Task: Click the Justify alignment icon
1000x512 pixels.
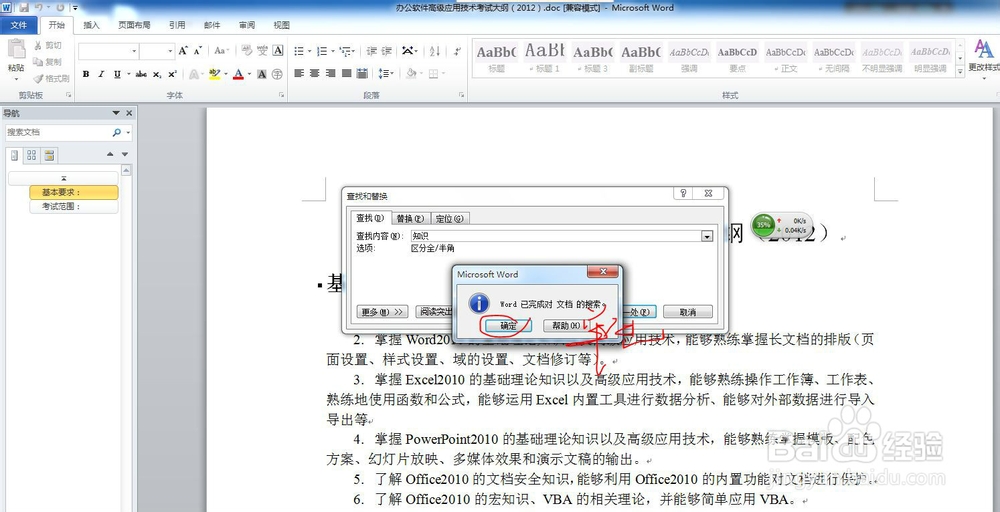Action: pos(346,73)
